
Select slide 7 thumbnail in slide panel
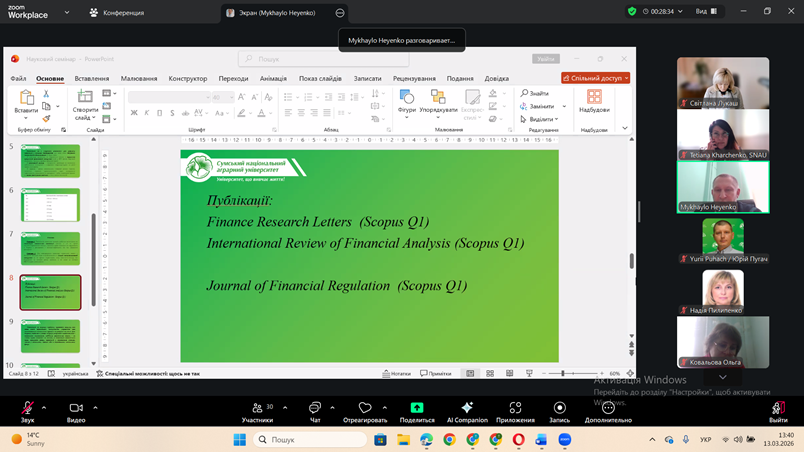point(50,248)
